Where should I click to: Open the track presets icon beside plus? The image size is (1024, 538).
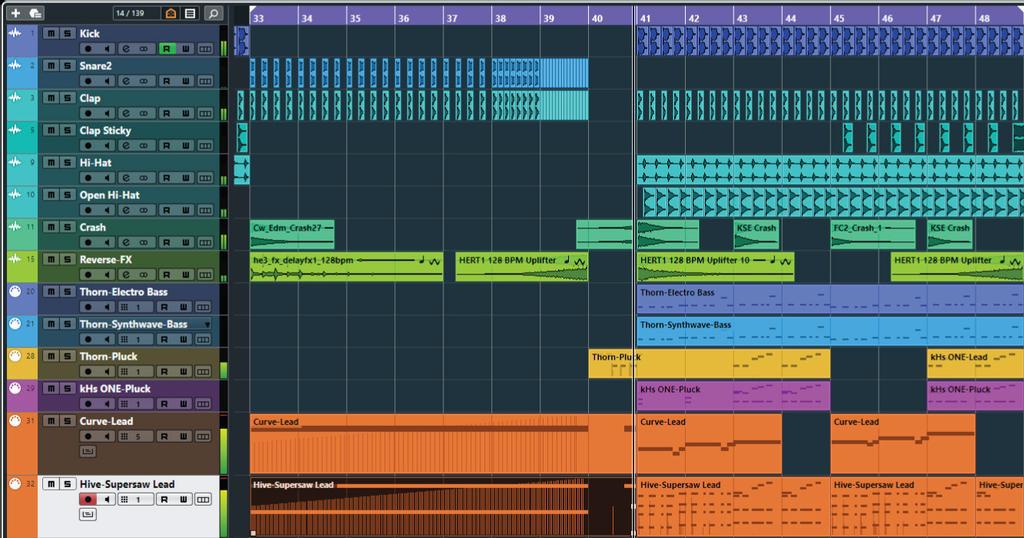tap(36, 13)
